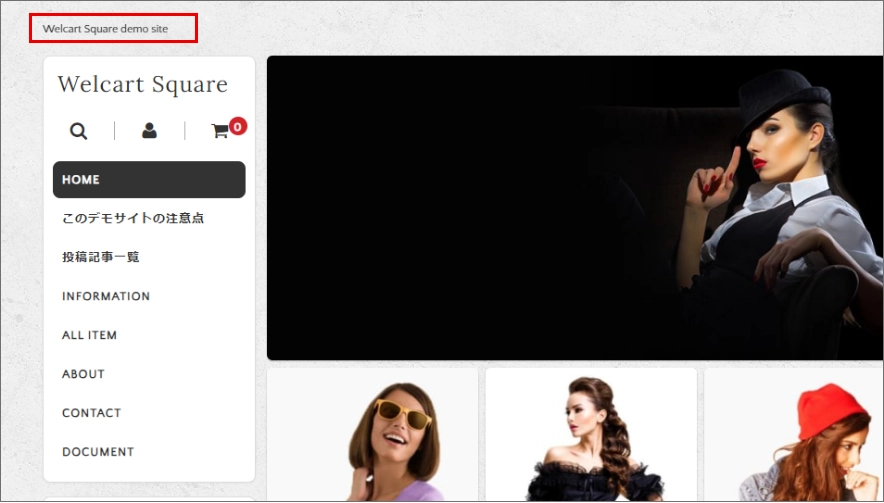
Task: Go to INFORMATION menu item
Action: point(106,296)
